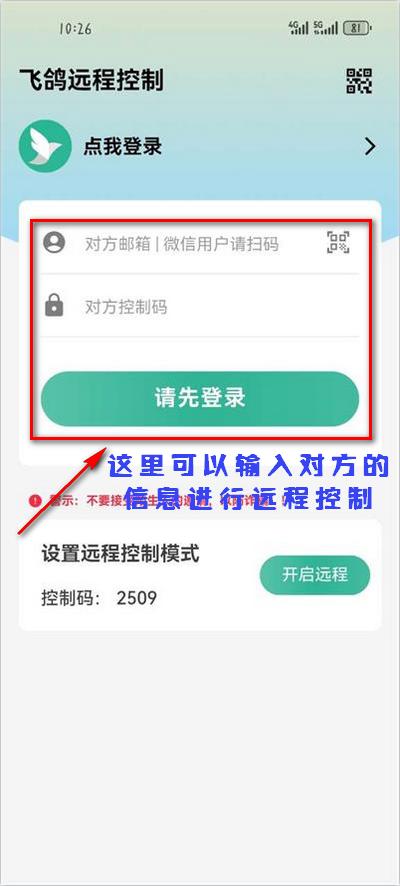Viewport: 400px width, 886px height.
Task: Tap the 5G signal strength icon
Action: click(x=325, y=28)
